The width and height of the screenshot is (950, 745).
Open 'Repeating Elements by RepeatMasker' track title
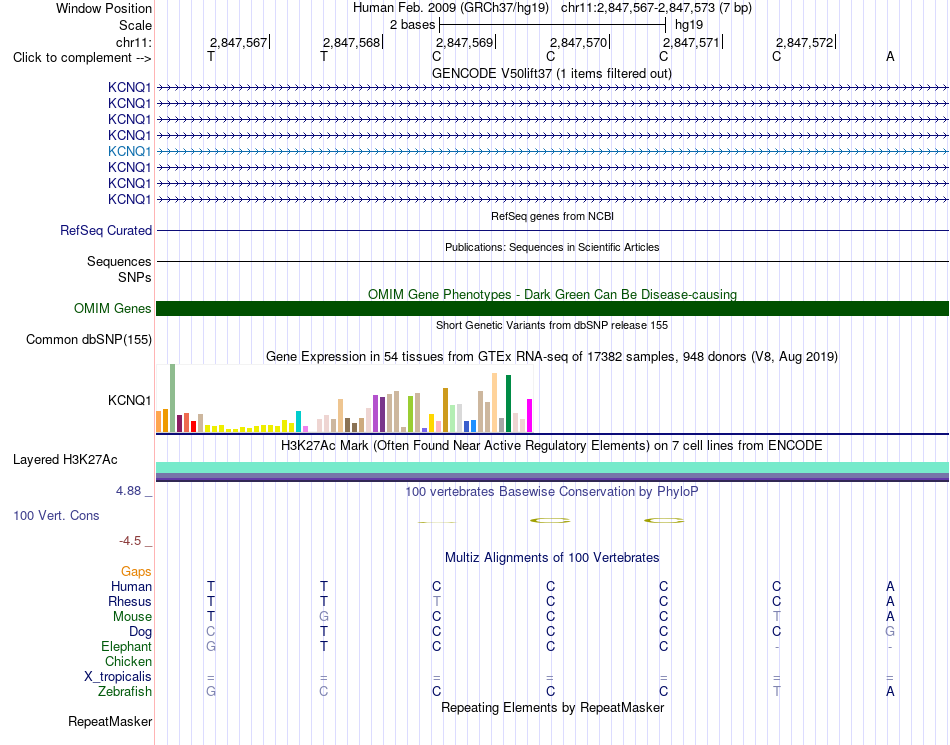[x=552, y=708]
